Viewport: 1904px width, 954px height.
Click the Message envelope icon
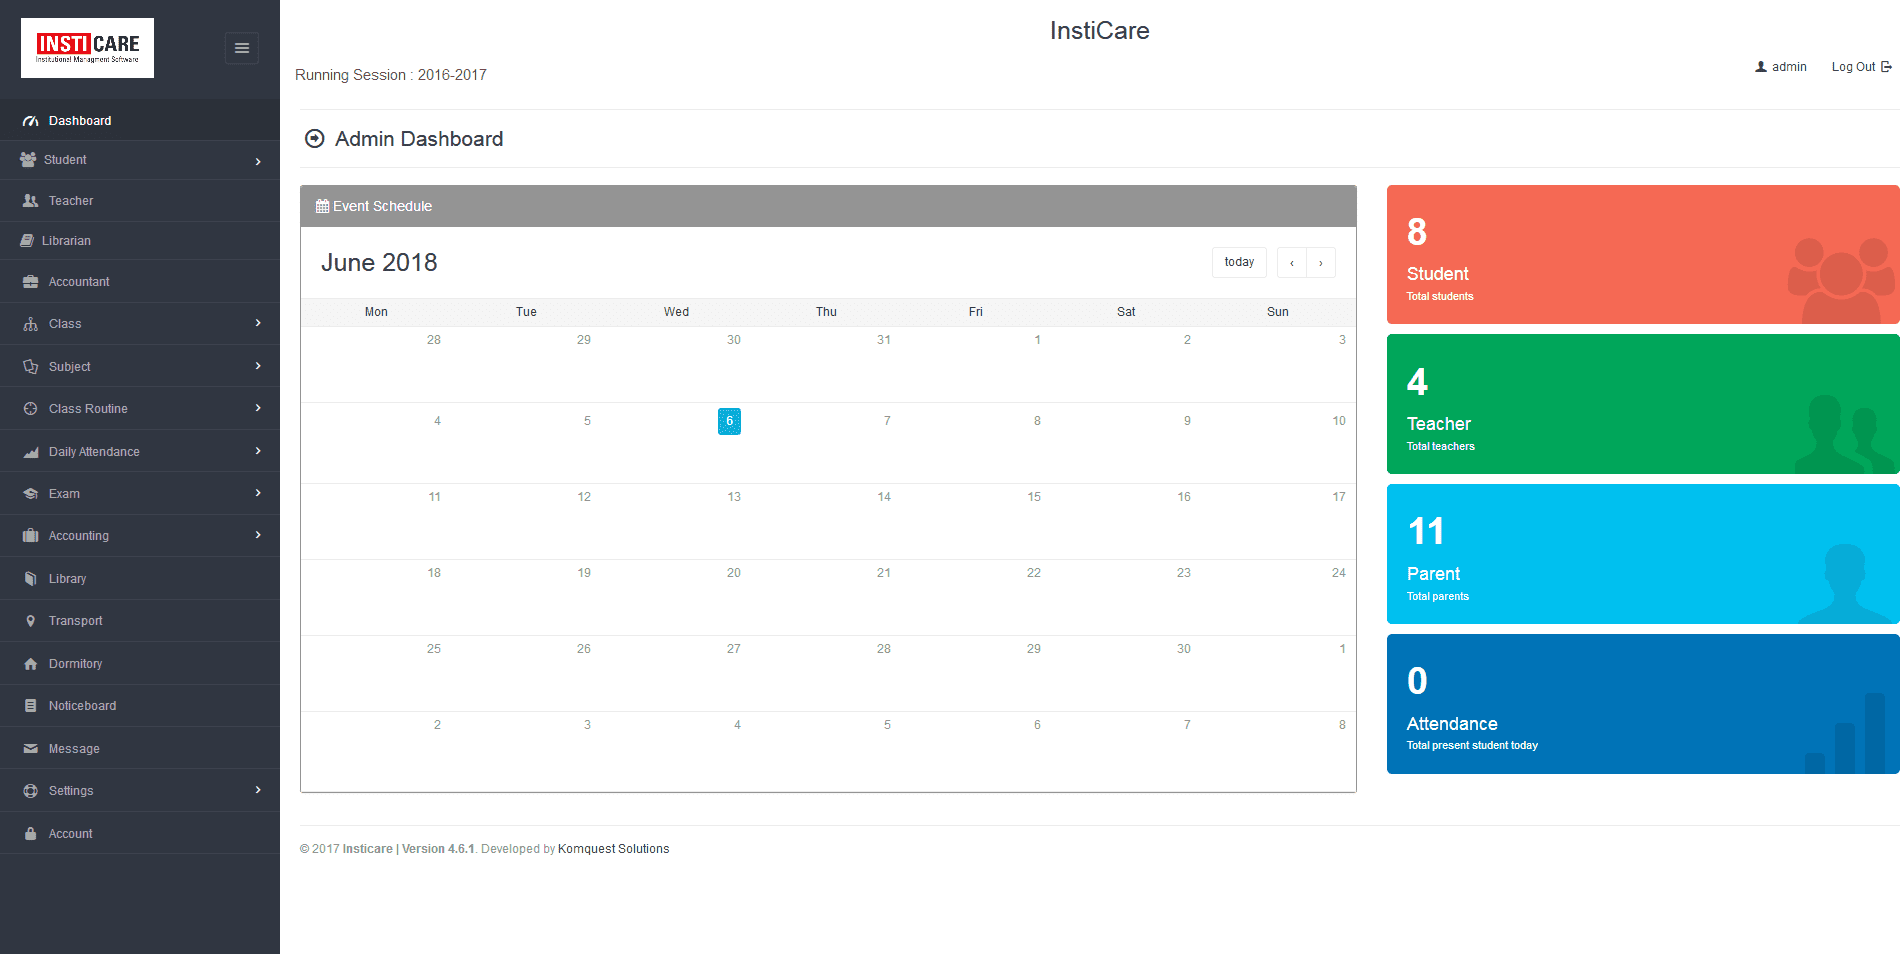(x=30, y=749)
